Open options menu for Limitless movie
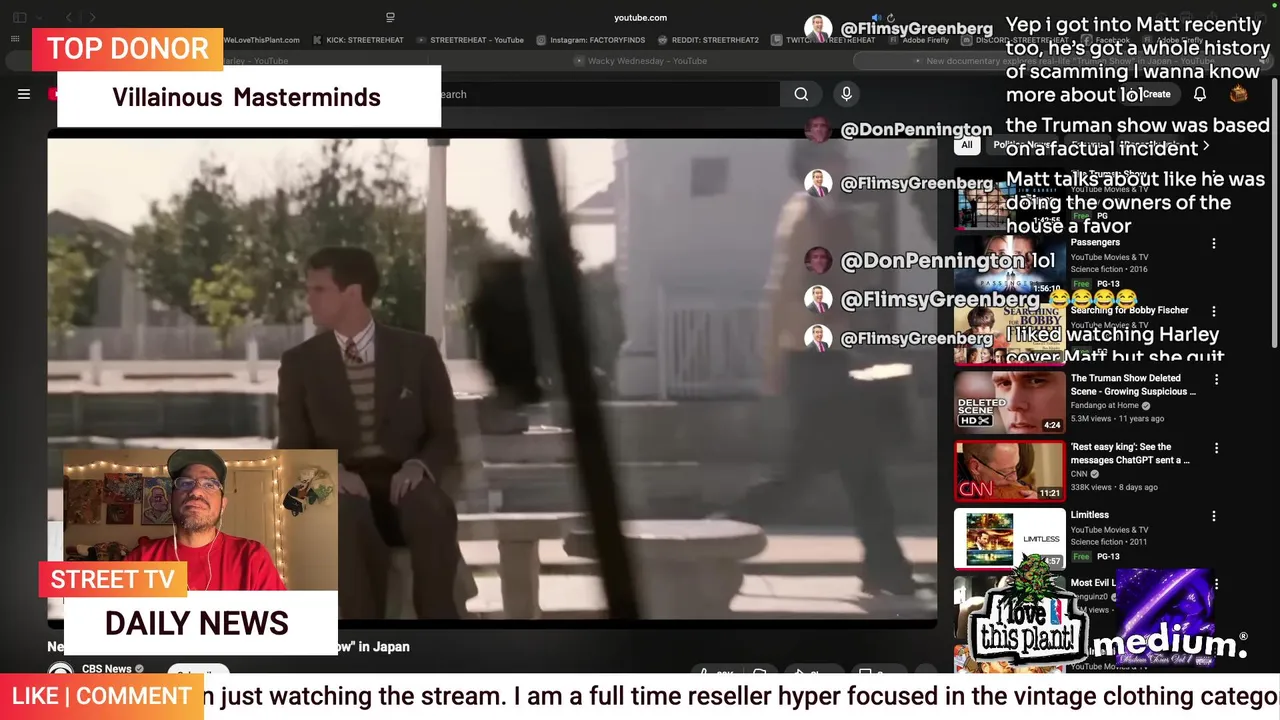 tap(1214, 516)
